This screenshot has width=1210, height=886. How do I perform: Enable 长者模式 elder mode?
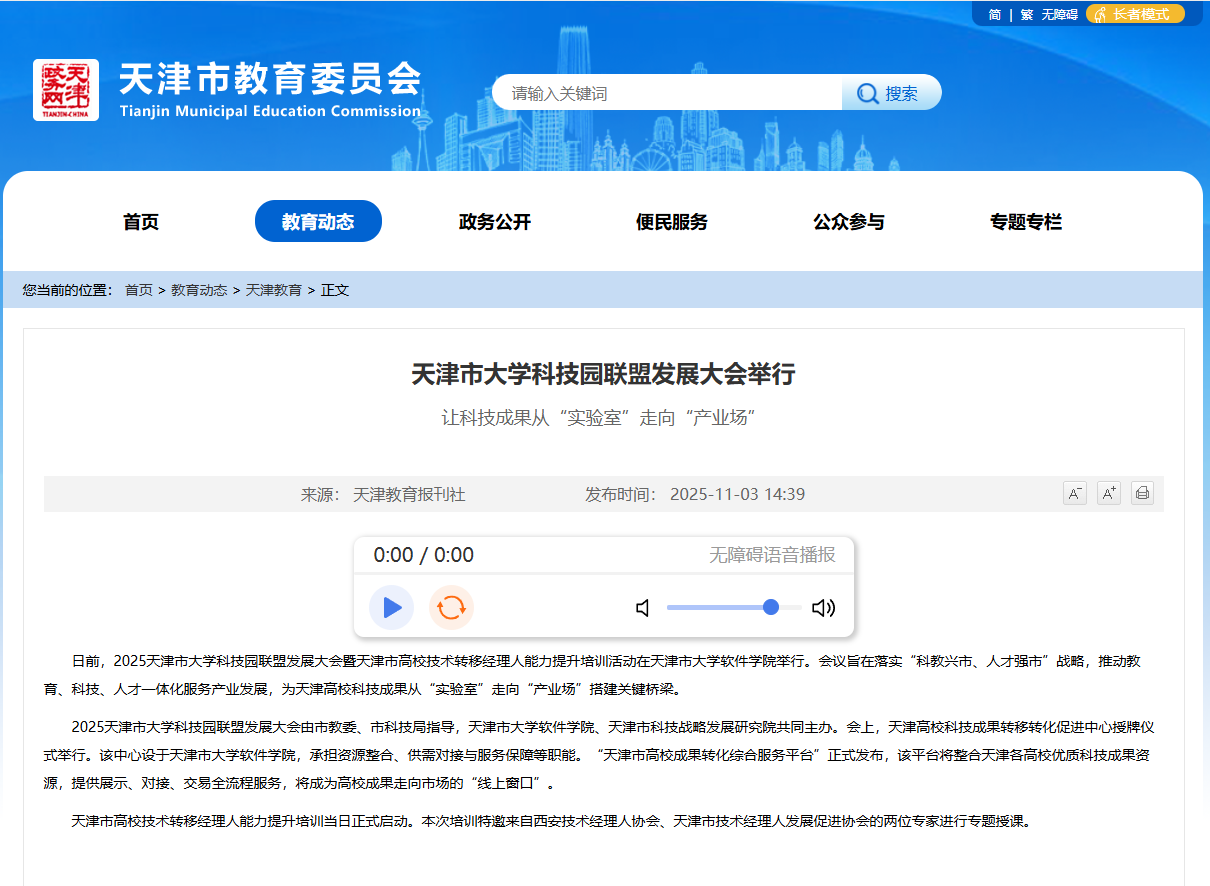click(1137, 14)
